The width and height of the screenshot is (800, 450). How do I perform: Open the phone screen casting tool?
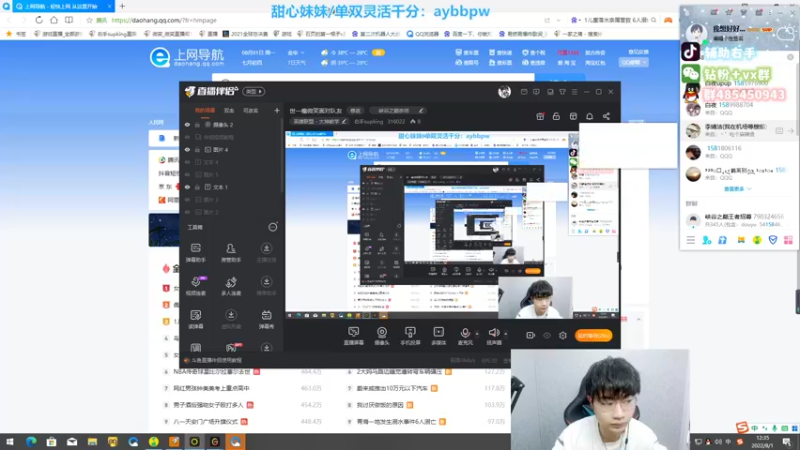point(410,336)
